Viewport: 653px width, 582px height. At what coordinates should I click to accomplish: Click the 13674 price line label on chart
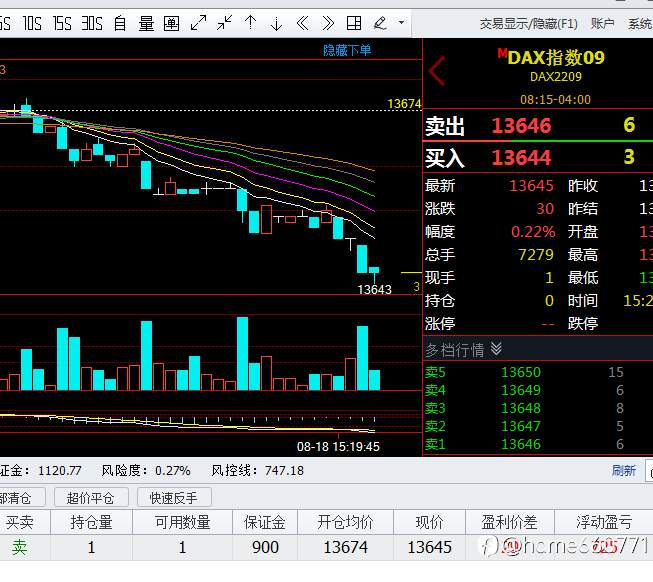[x=404, y=104]
